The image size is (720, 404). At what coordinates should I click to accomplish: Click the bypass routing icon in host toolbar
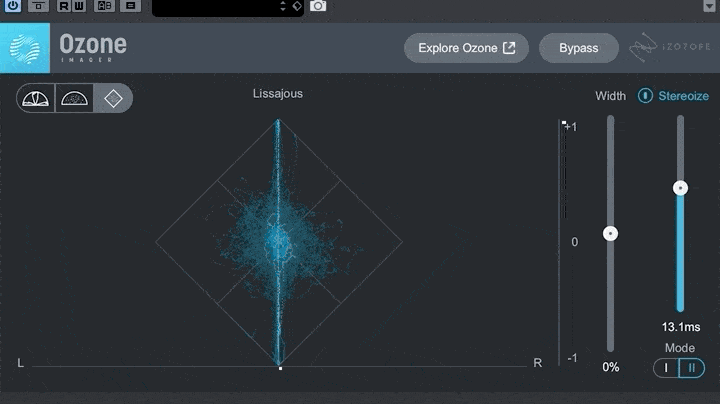coord(38,6)
